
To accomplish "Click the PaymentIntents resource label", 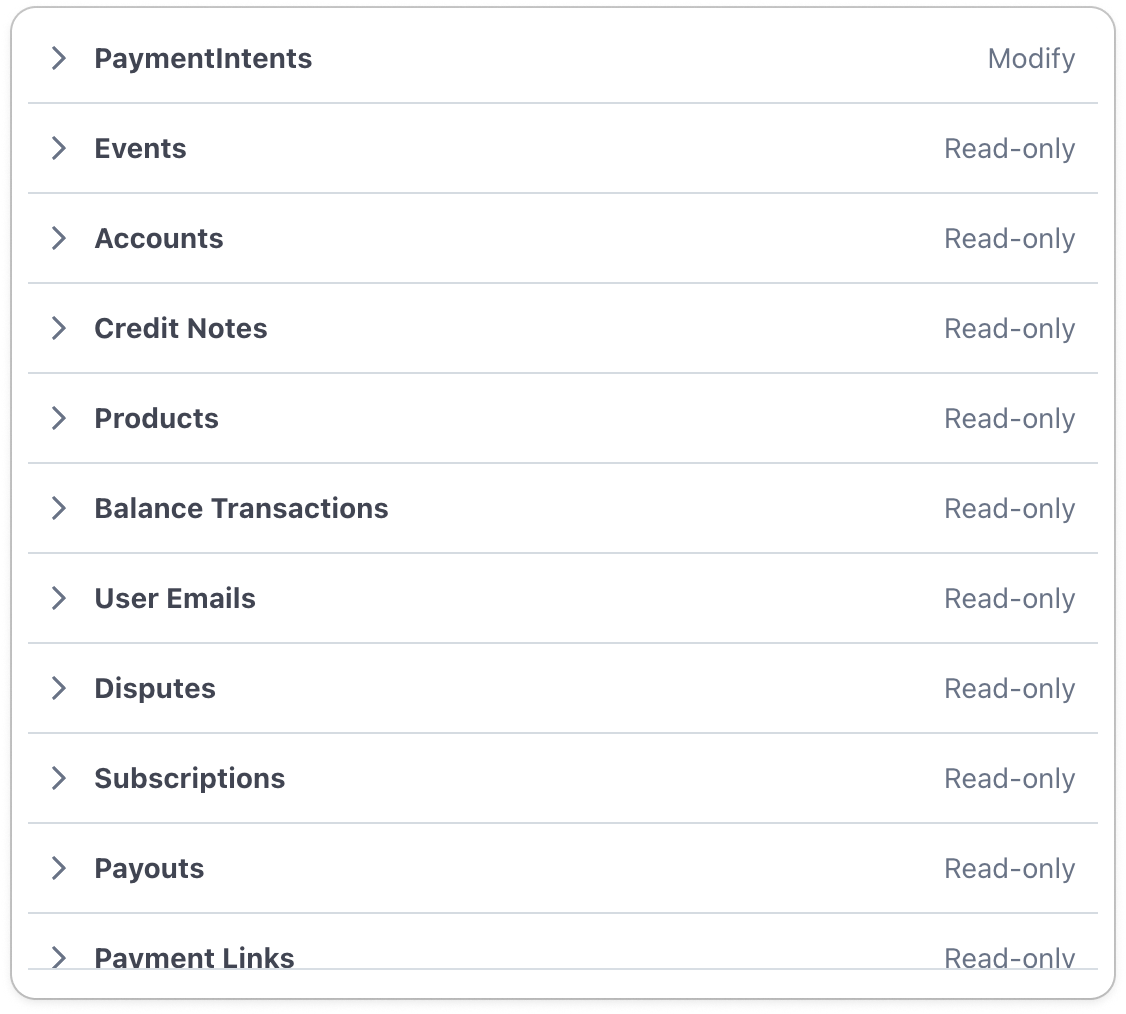I will (203, 58).
